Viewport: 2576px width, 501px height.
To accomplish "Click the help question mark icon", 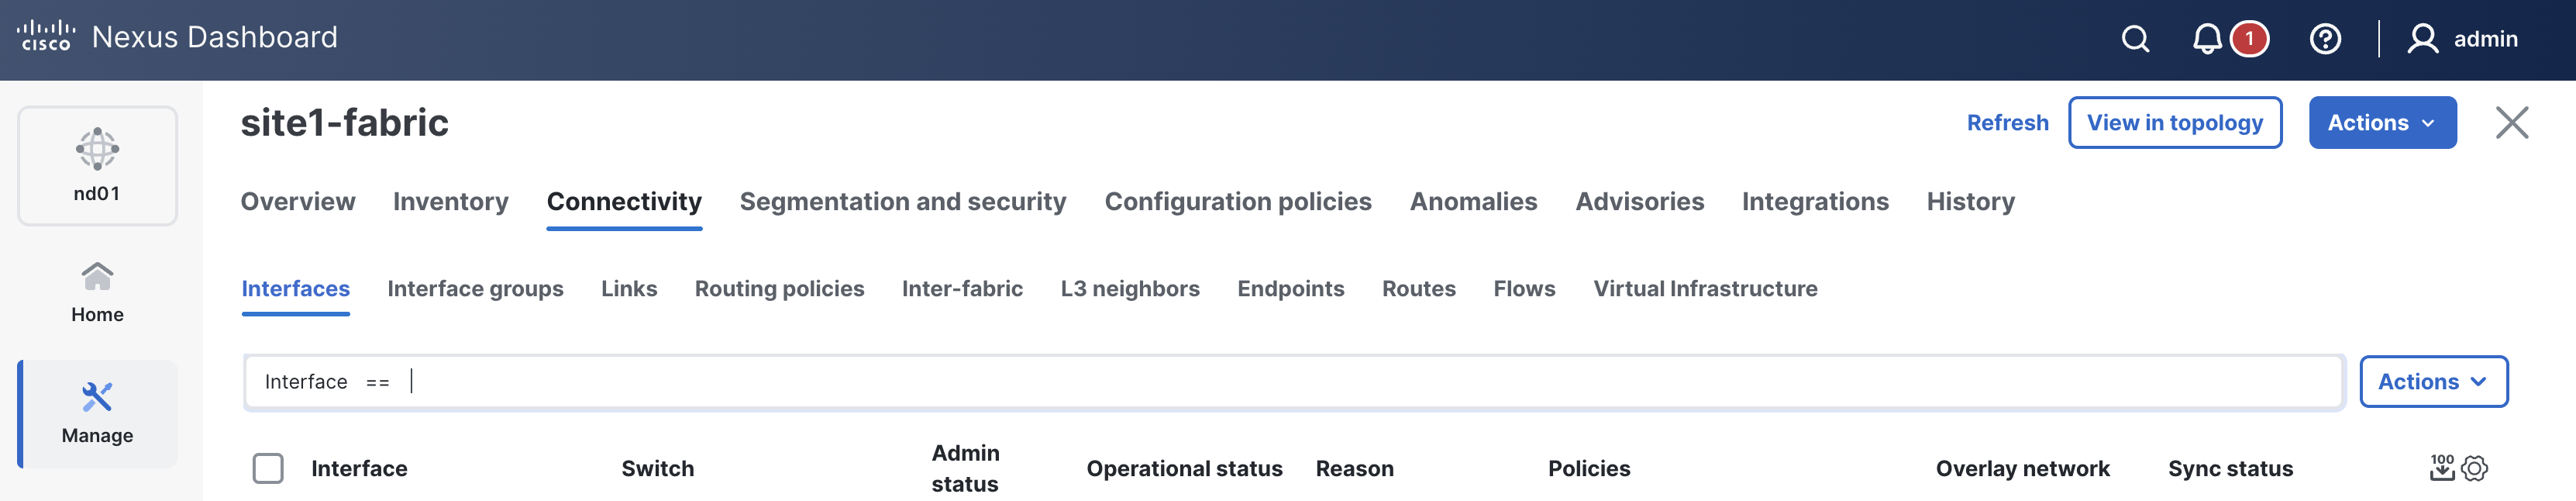I will click(x=2325, y=39).
